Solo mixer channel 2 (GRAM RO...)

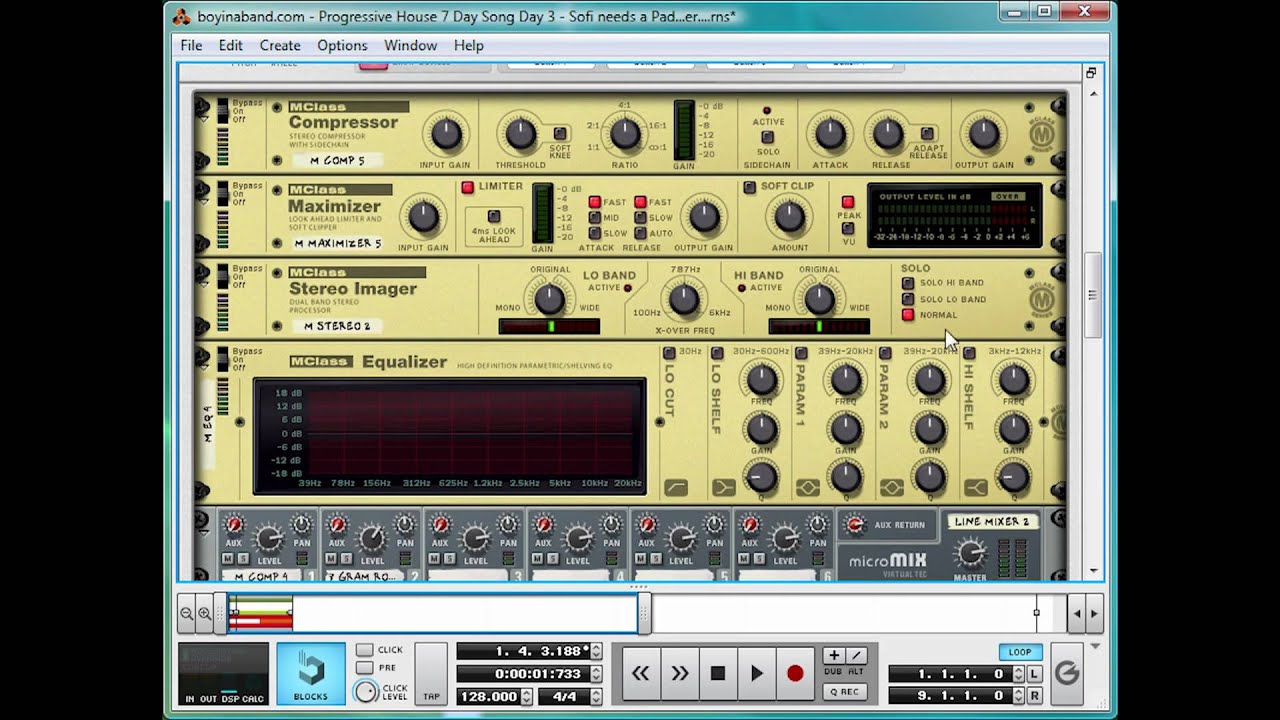pyautogui.click(x=344, y=559)
